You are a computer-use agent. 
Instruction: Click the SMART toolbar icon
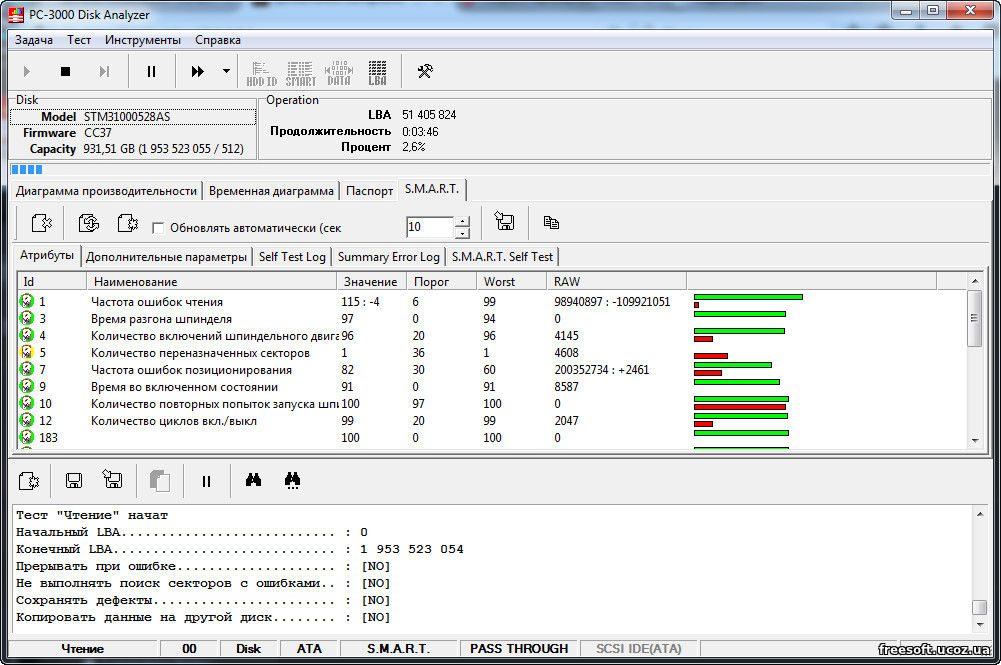(x=301, y=73)
